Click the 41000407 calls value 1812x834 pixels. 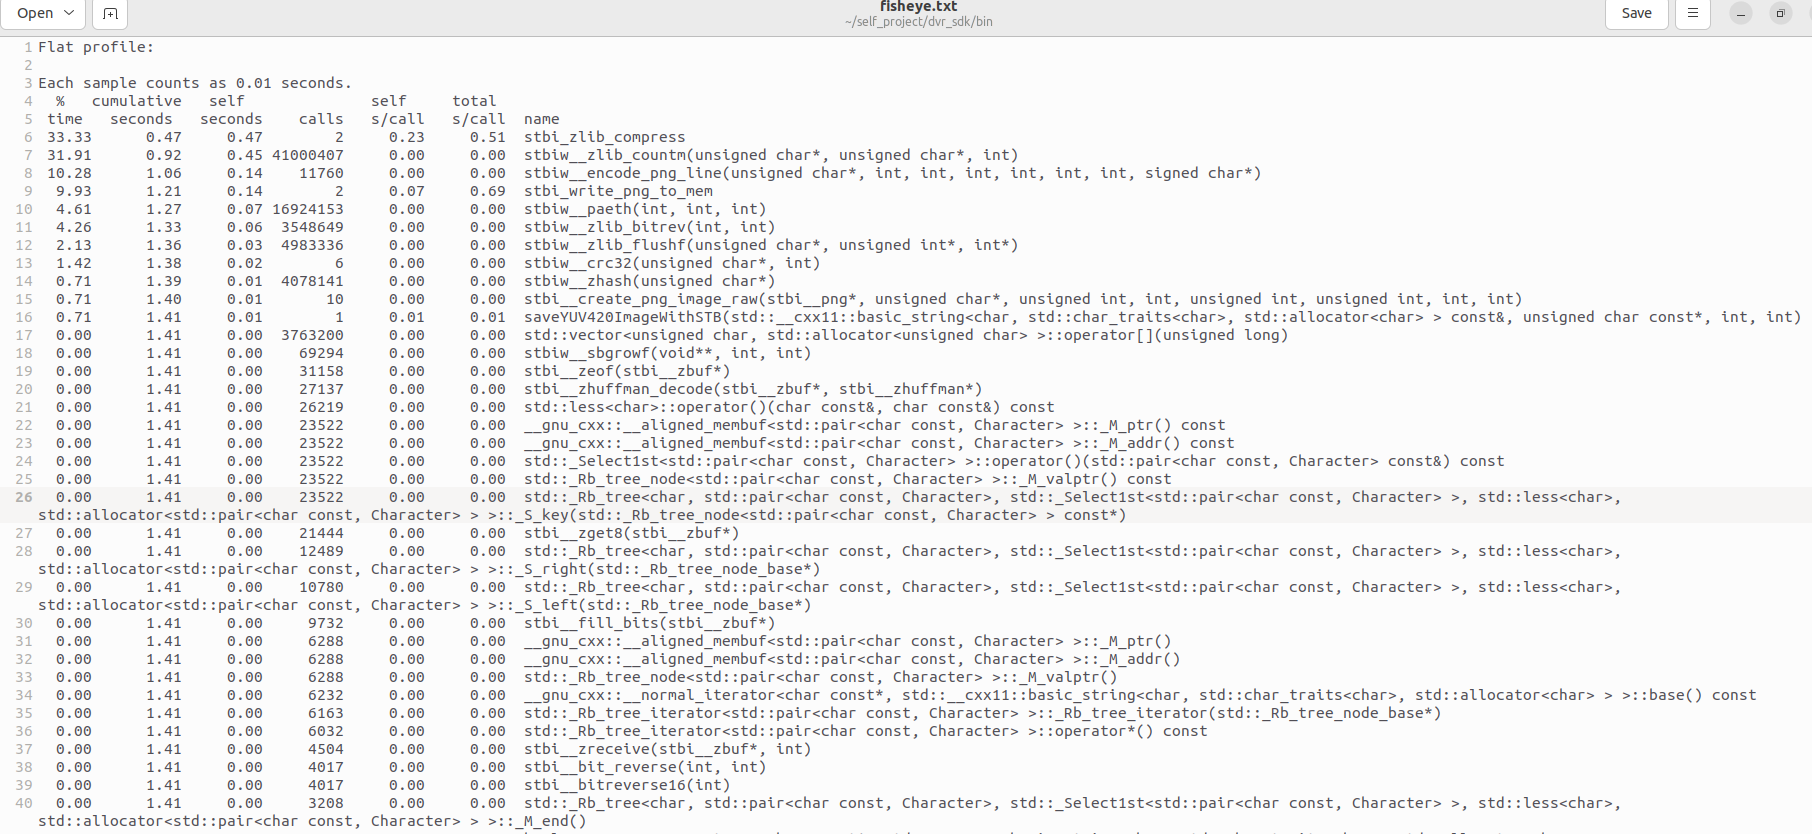pyautogui.click(x=307, y=155)
